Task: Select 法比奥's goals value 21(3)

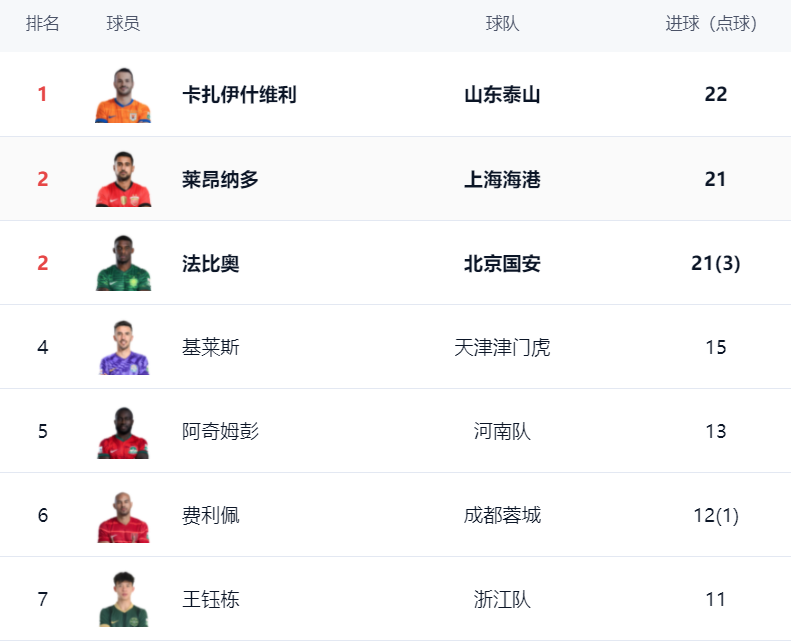Action: [x=715, y=264]
